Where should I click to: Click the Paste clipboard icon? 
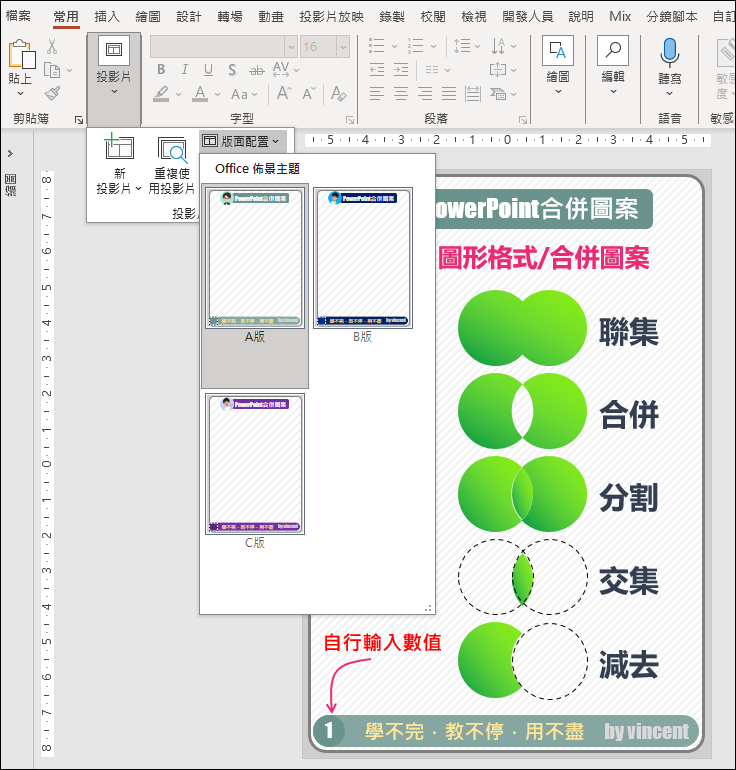click(22, 54)
